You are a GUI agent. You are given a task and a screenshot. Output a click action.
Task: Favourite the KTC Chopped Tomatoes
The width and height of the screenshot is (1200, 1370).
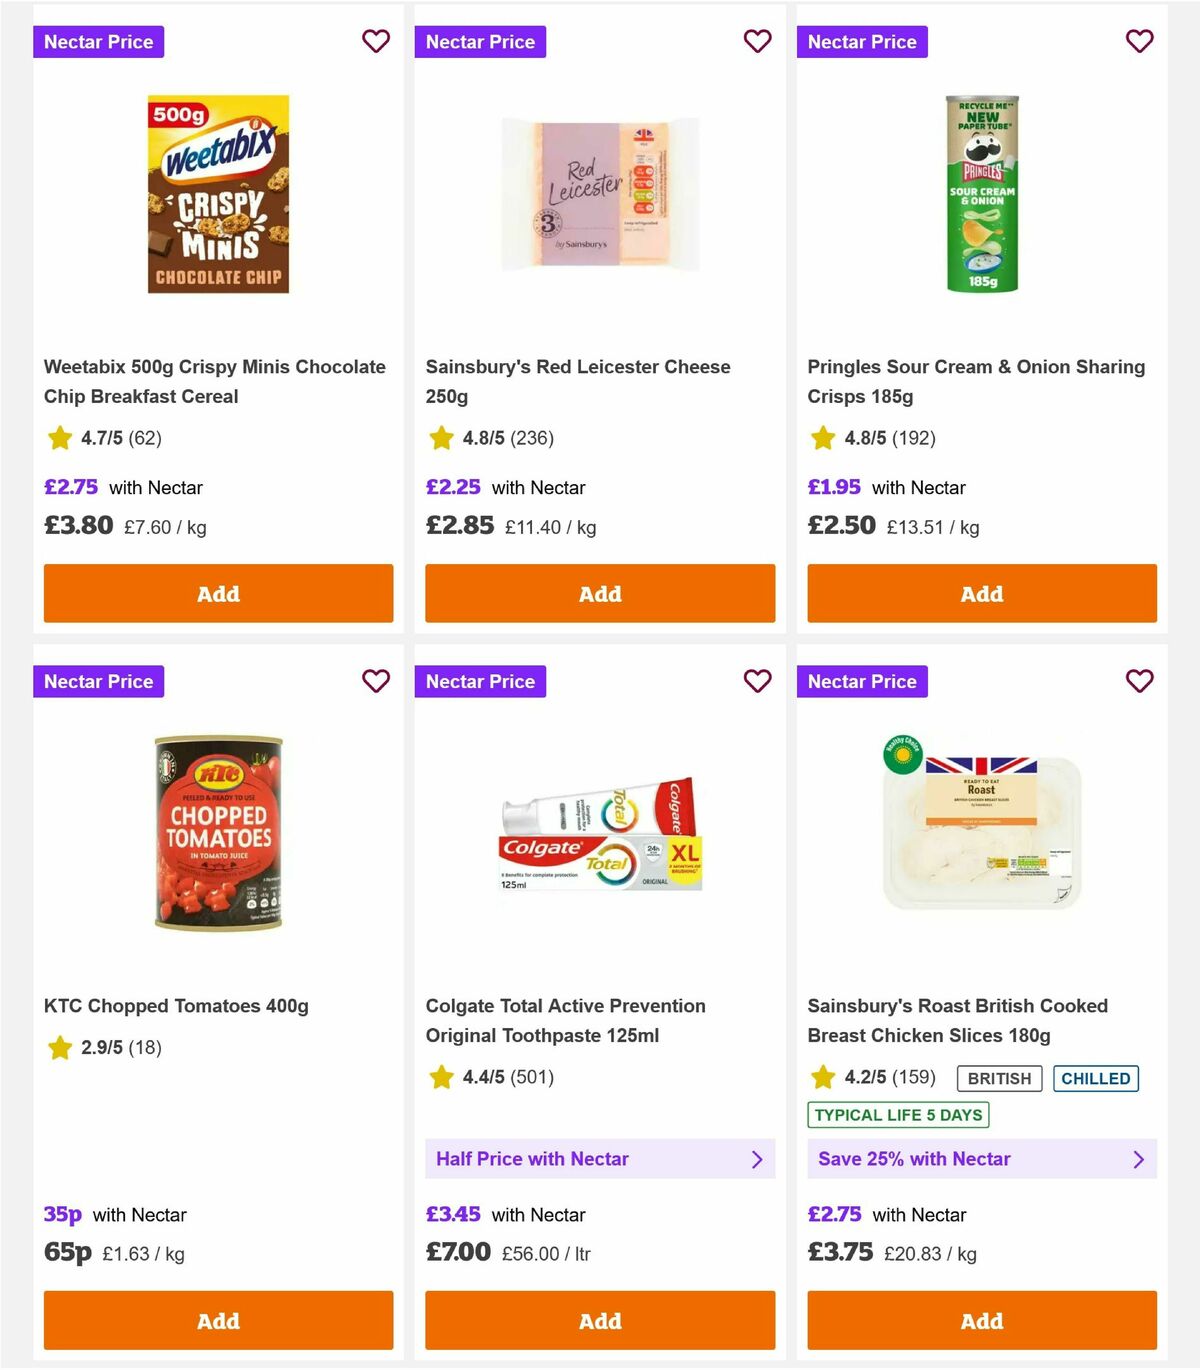[x=376, y=681]
